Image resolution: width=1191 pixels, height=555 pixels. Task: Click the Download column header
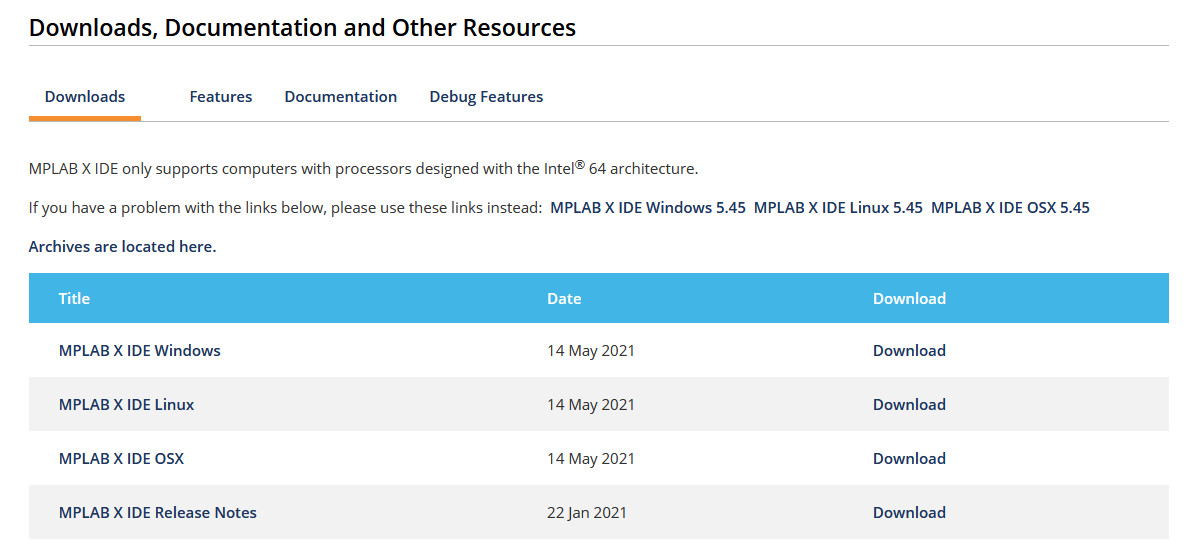pyautogui.click(x=909, y=298)
